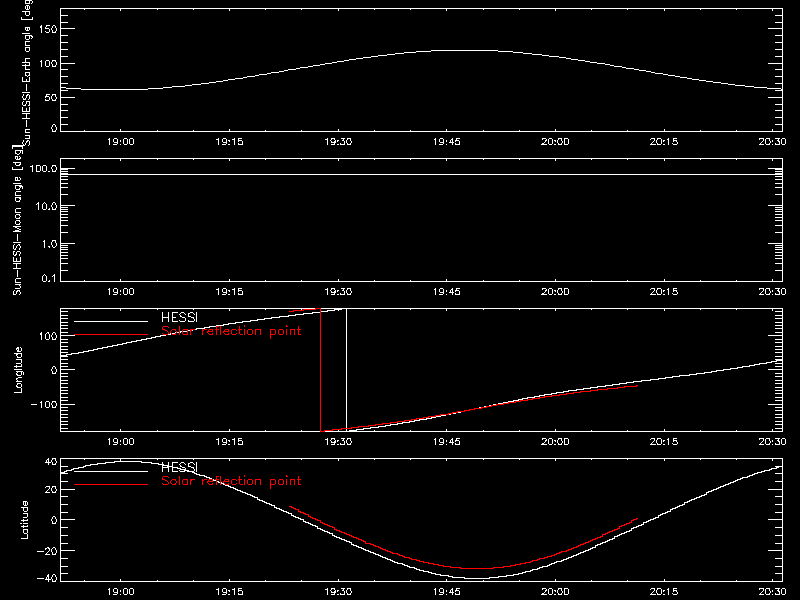Click 19:00 under the Longitude plot

tap(121, 442)
